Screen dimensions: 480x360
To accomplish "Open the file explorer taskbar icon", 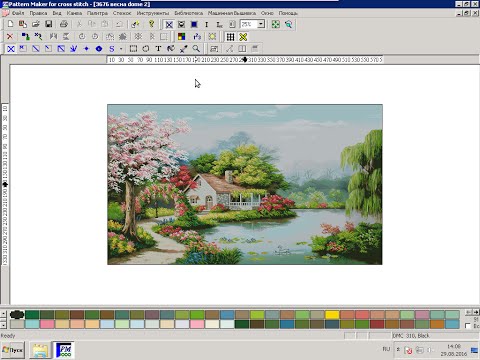I will [x=40, y=350].
